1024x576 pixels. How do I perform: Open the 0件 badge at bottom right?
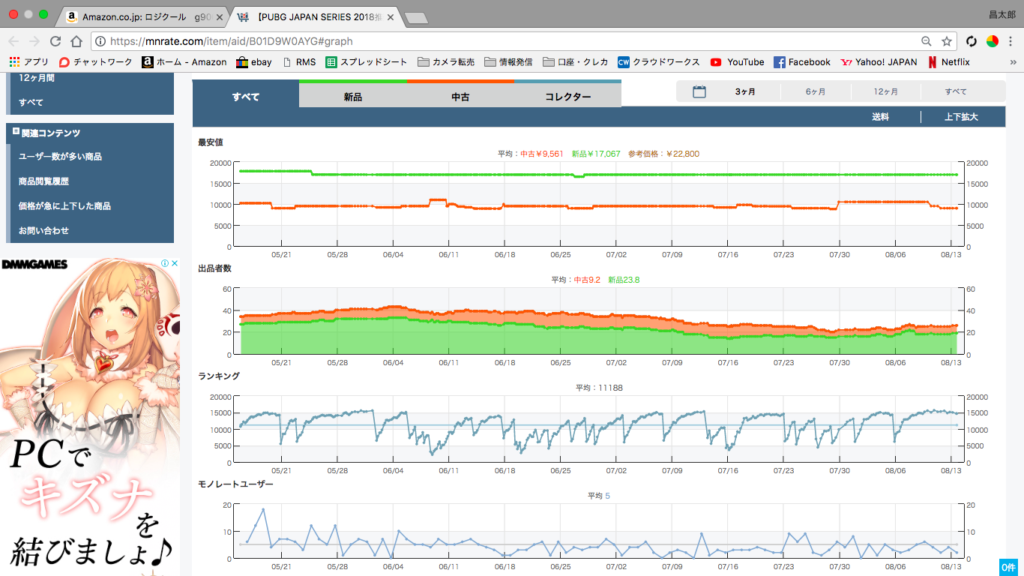coord(1008,567)
